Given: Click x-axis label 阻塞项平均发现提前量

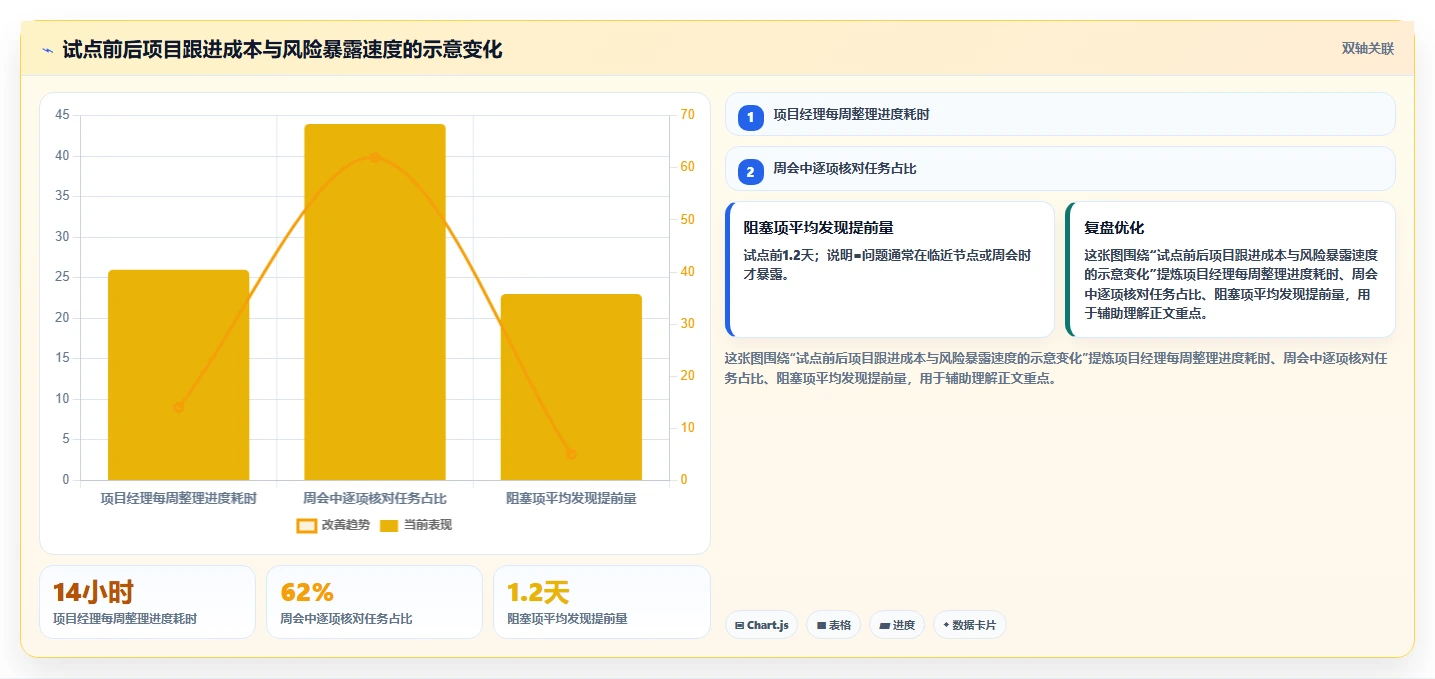Looking at the screenshot, I should click(x=571, y=497).
